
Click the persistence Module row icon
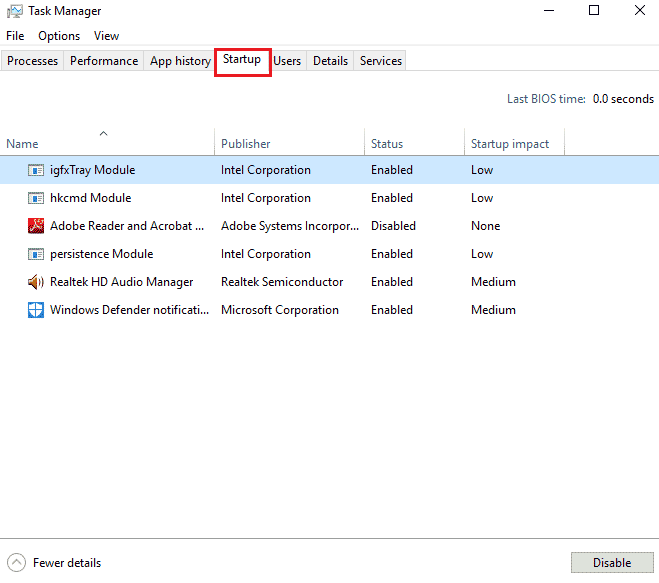(36, 254)
